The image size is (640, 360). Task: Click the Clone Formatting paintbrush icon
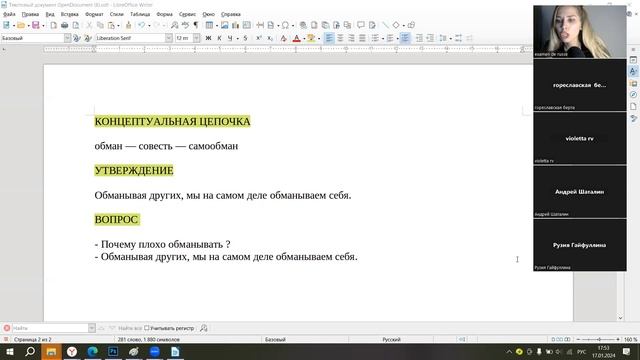click(x=129, y=25)
